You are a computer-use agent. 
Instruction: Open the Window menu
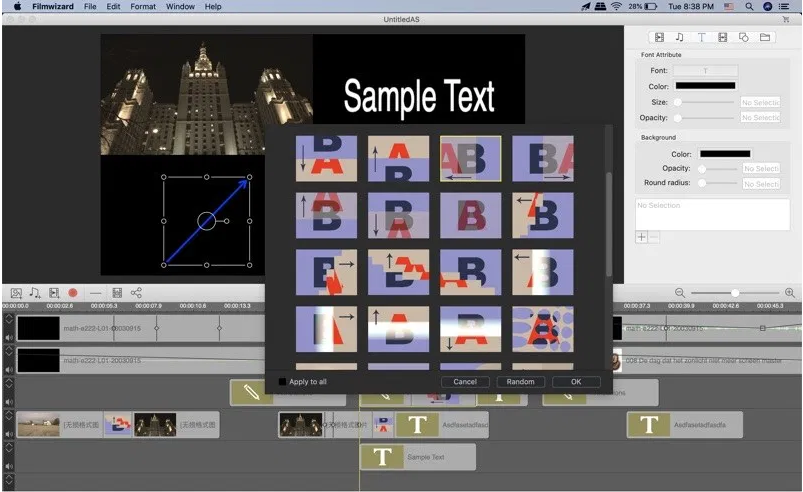(180, 6)
